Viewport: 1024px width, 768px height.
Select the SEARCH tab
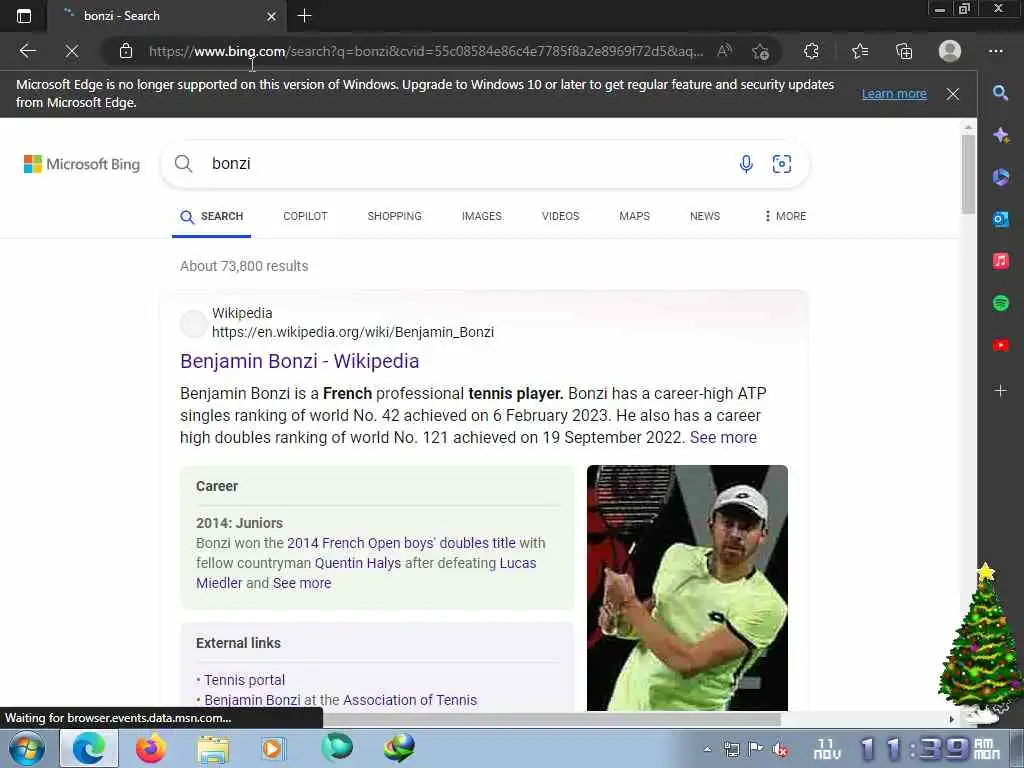(212, 216)
